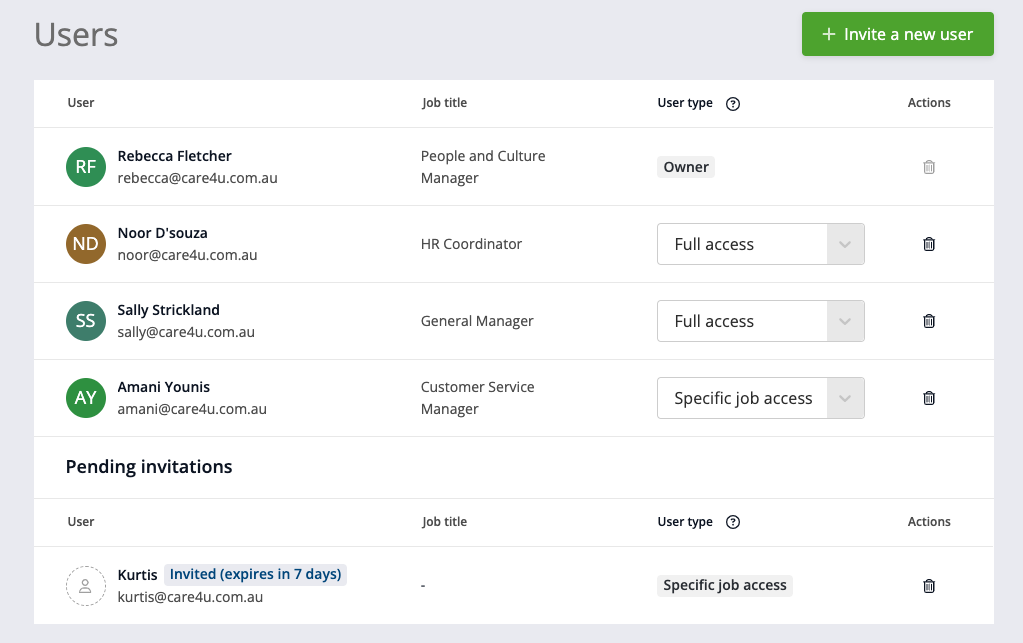Click Rebecca Fletcher's greyed trash icon

click(929, 167)
